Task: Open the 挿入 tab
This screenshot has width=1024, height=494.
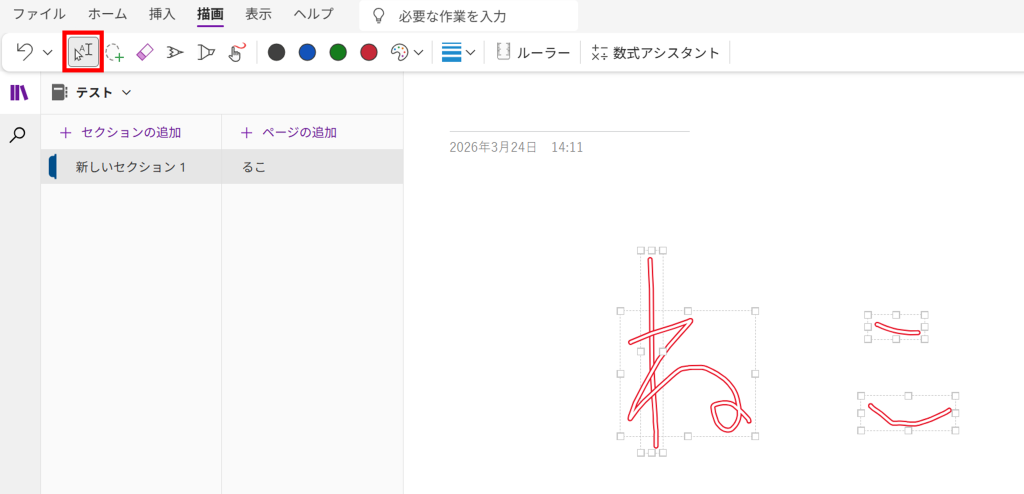Action: tap(161, 15)
